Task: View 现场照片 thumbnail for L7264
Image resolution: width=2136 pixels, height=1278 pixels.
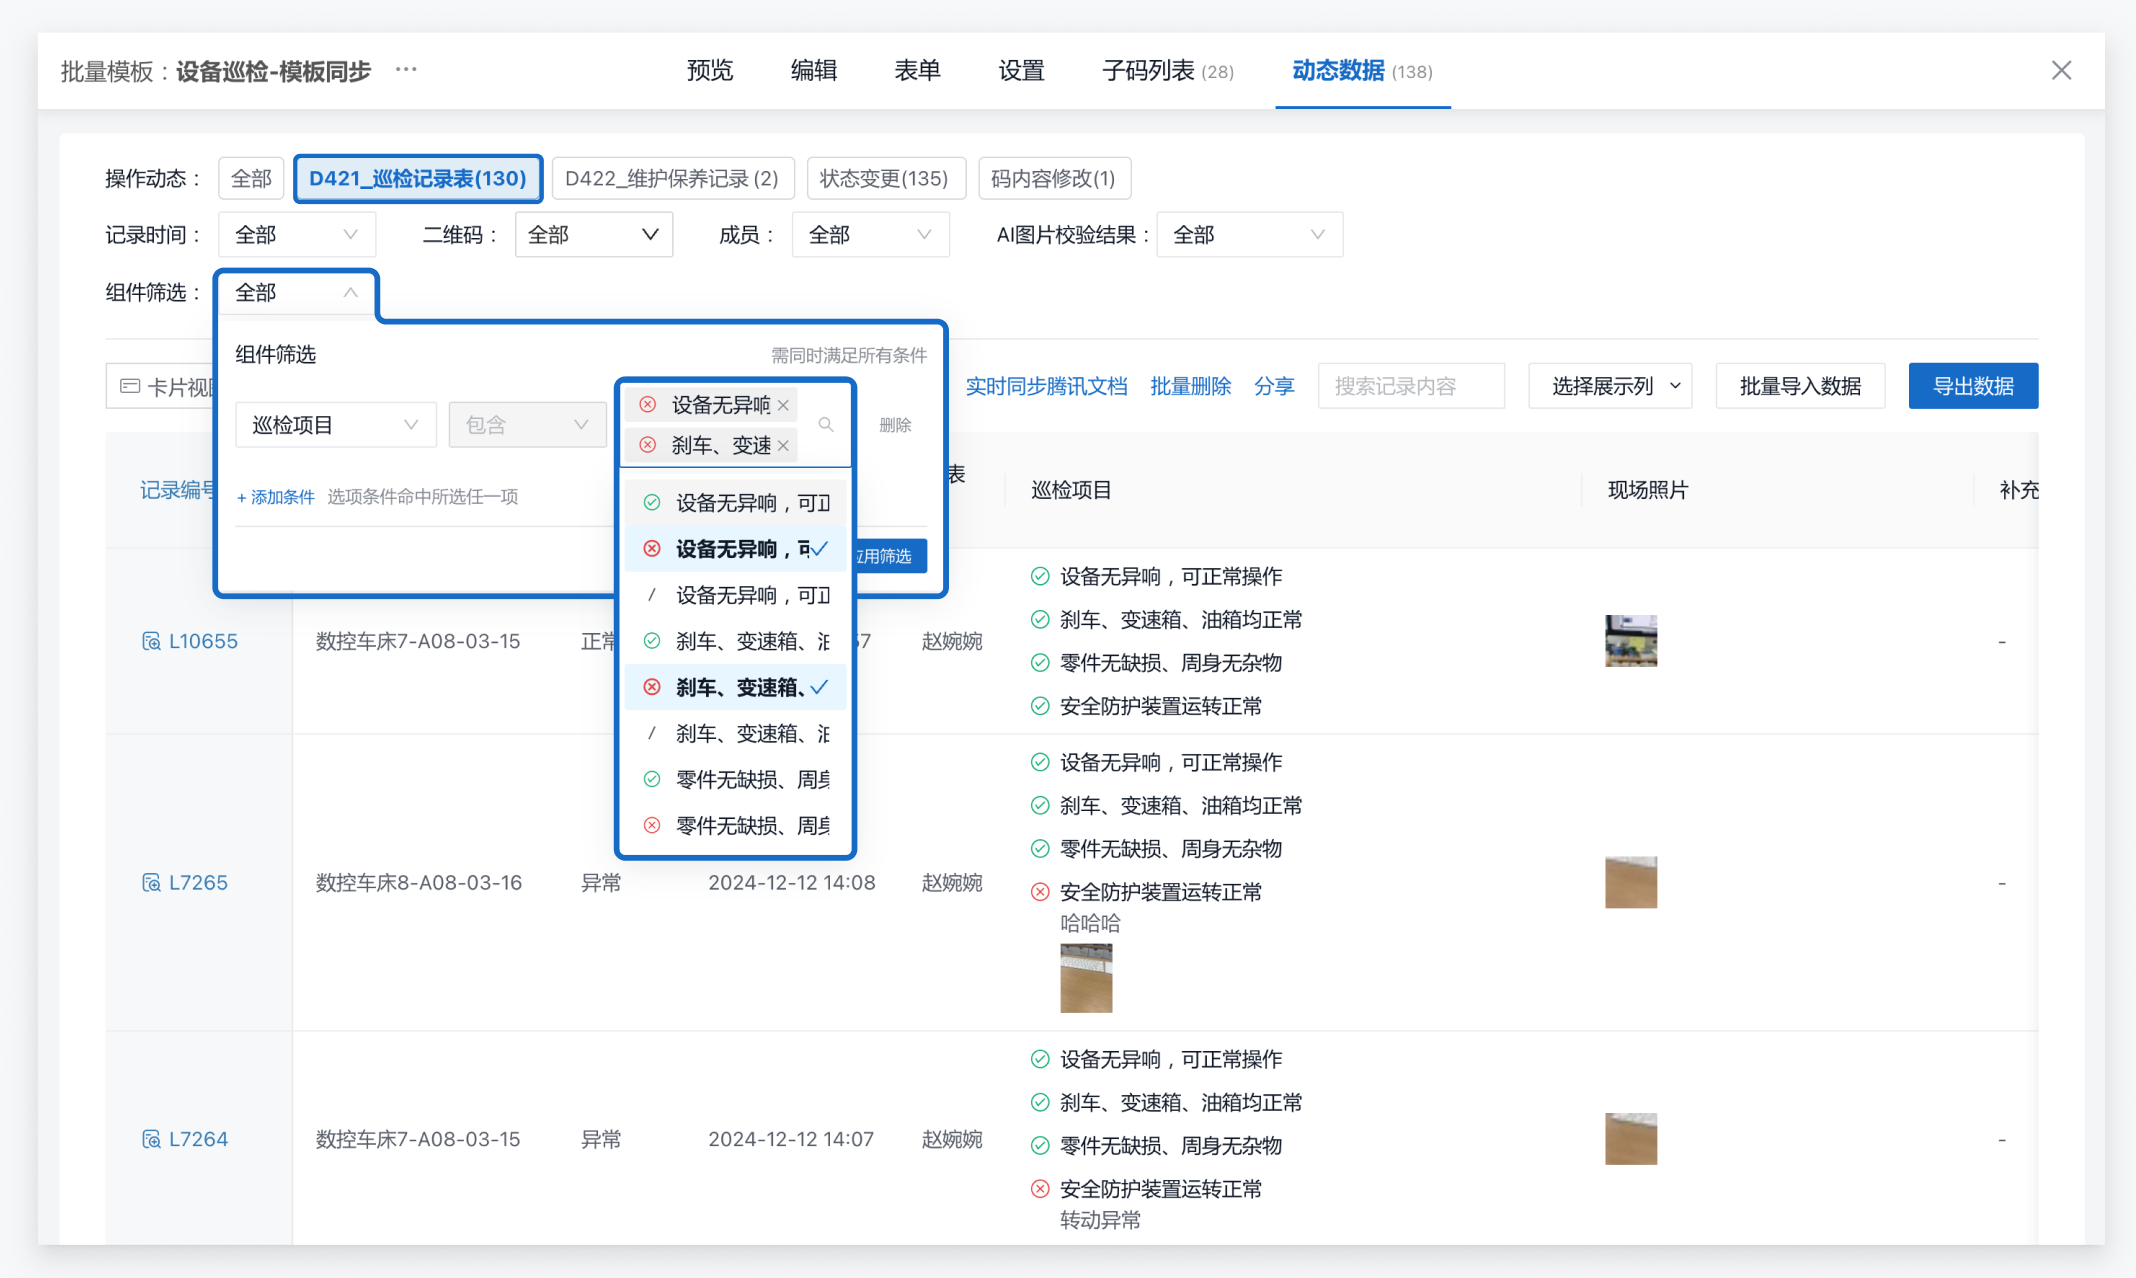Action: click(1631, 1139)
